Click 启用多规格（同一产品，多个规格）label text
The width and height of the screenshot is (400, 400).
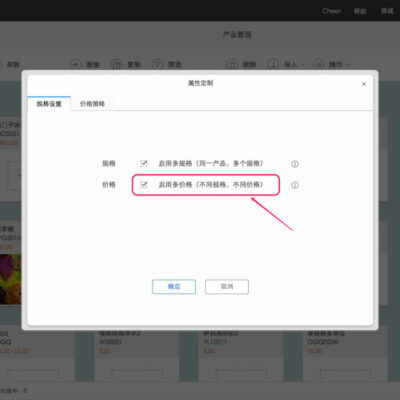(x=211, y=163)
